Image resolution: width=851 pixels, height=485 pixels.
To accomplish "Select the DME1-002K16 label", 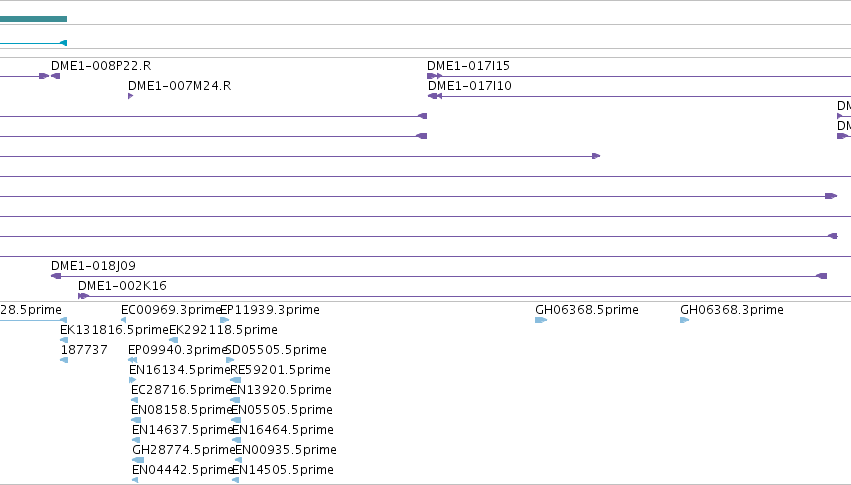I will tap(122, 286).
